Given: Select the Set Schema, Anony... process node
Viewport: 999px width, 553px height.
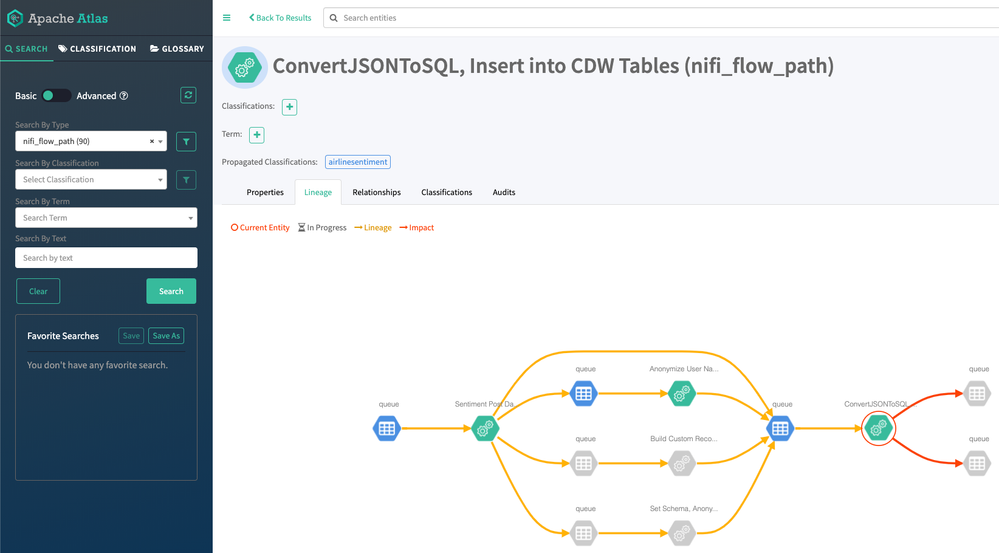Looking at the screenshot, I should point(682,533).
